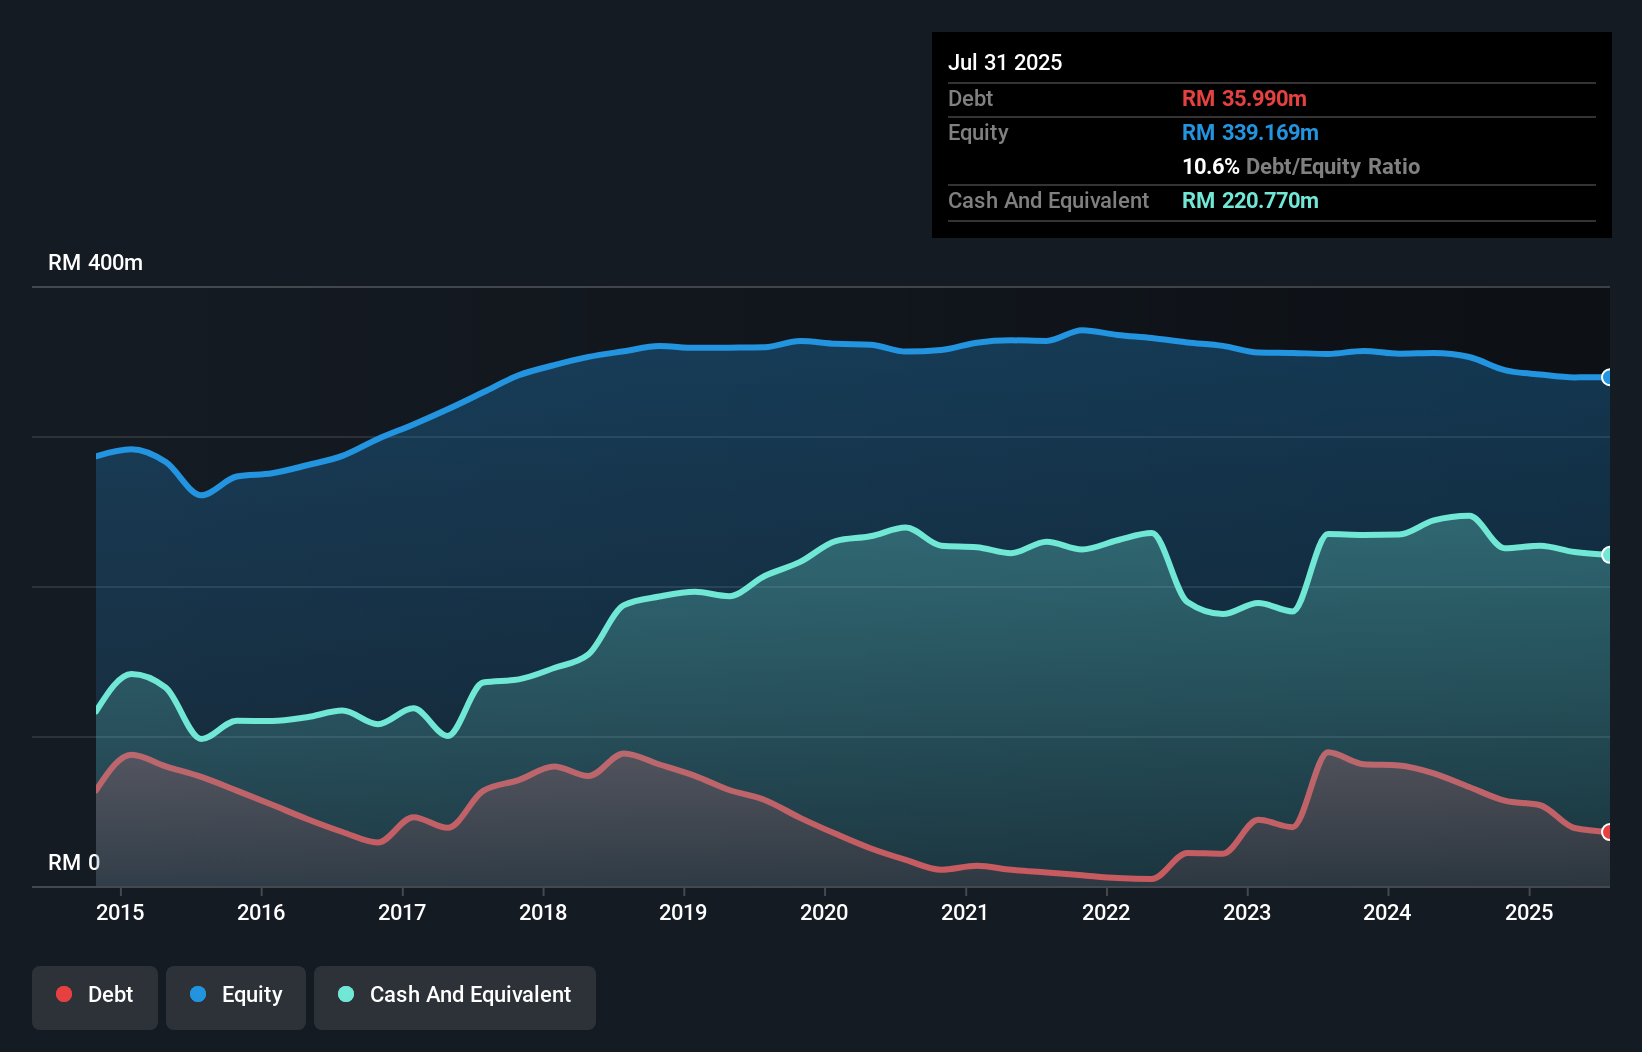
Task: Select the 2022 x-axis label
Action: pos(1106,912)
